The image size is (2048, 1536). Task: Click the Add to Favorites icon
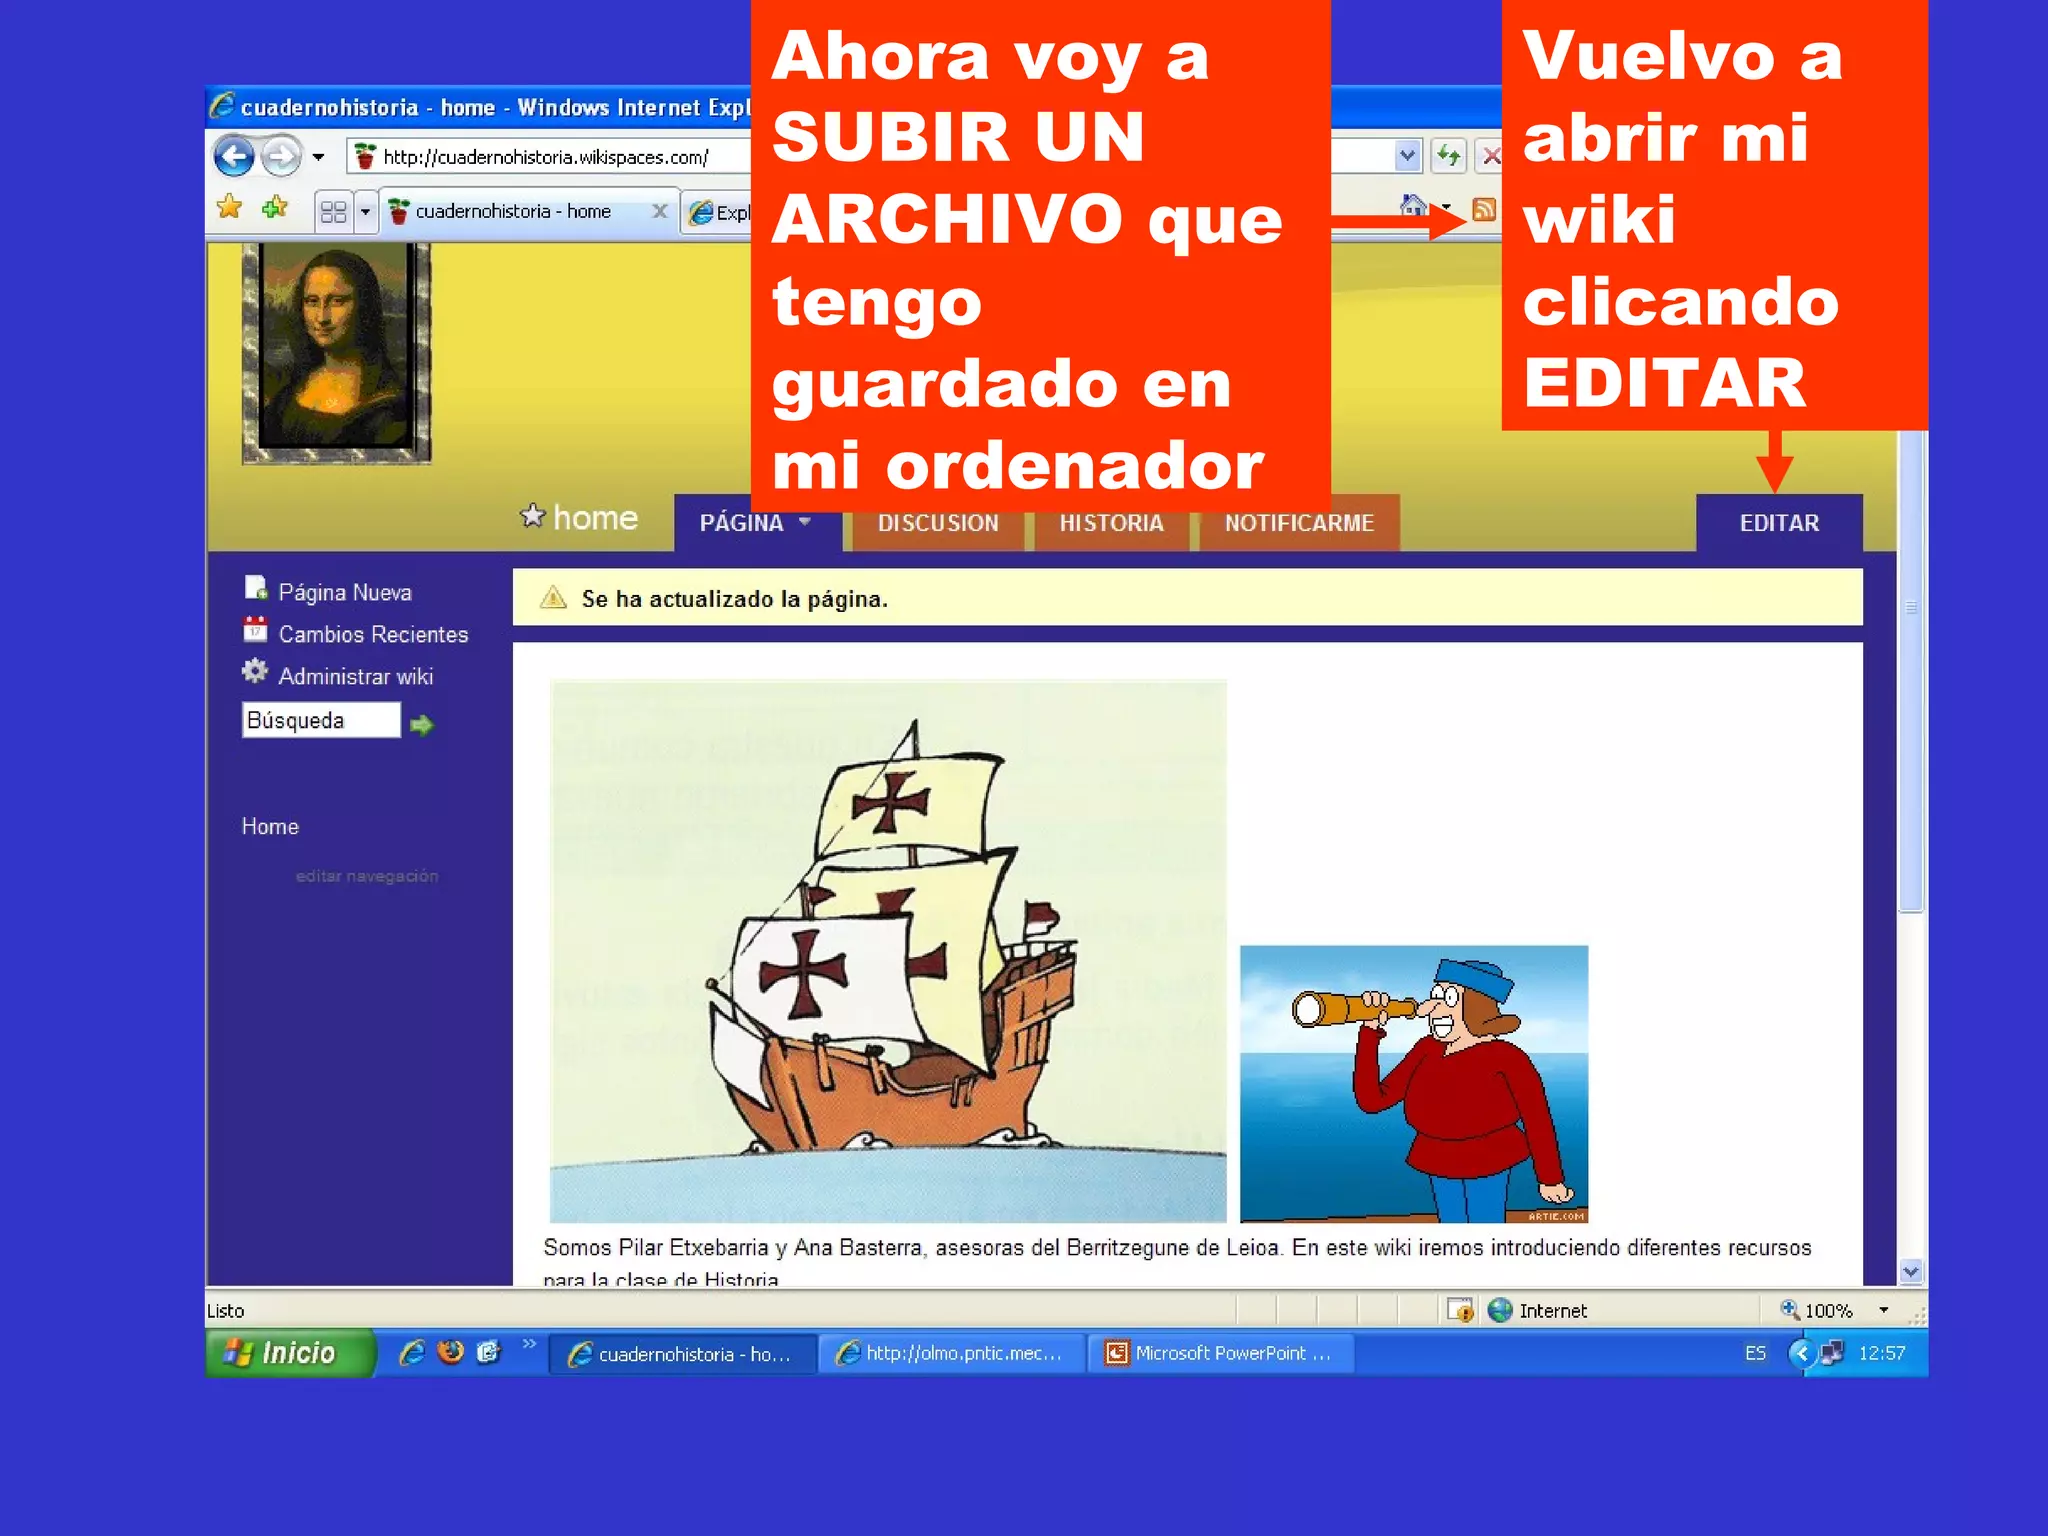tap(274, 208)
